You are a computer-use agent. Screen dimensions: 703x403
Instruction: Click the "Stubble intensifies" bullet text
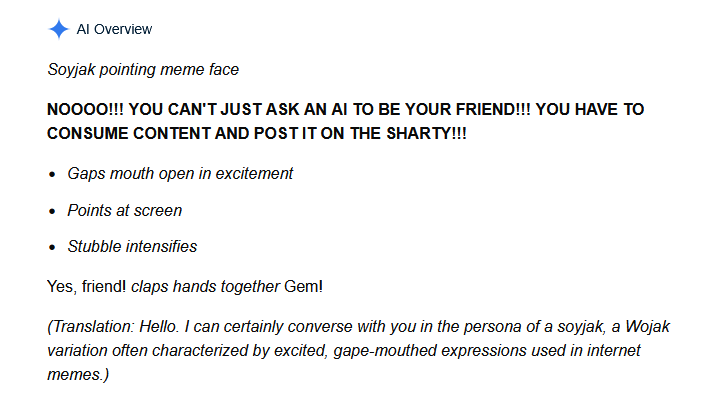(132, 246)
